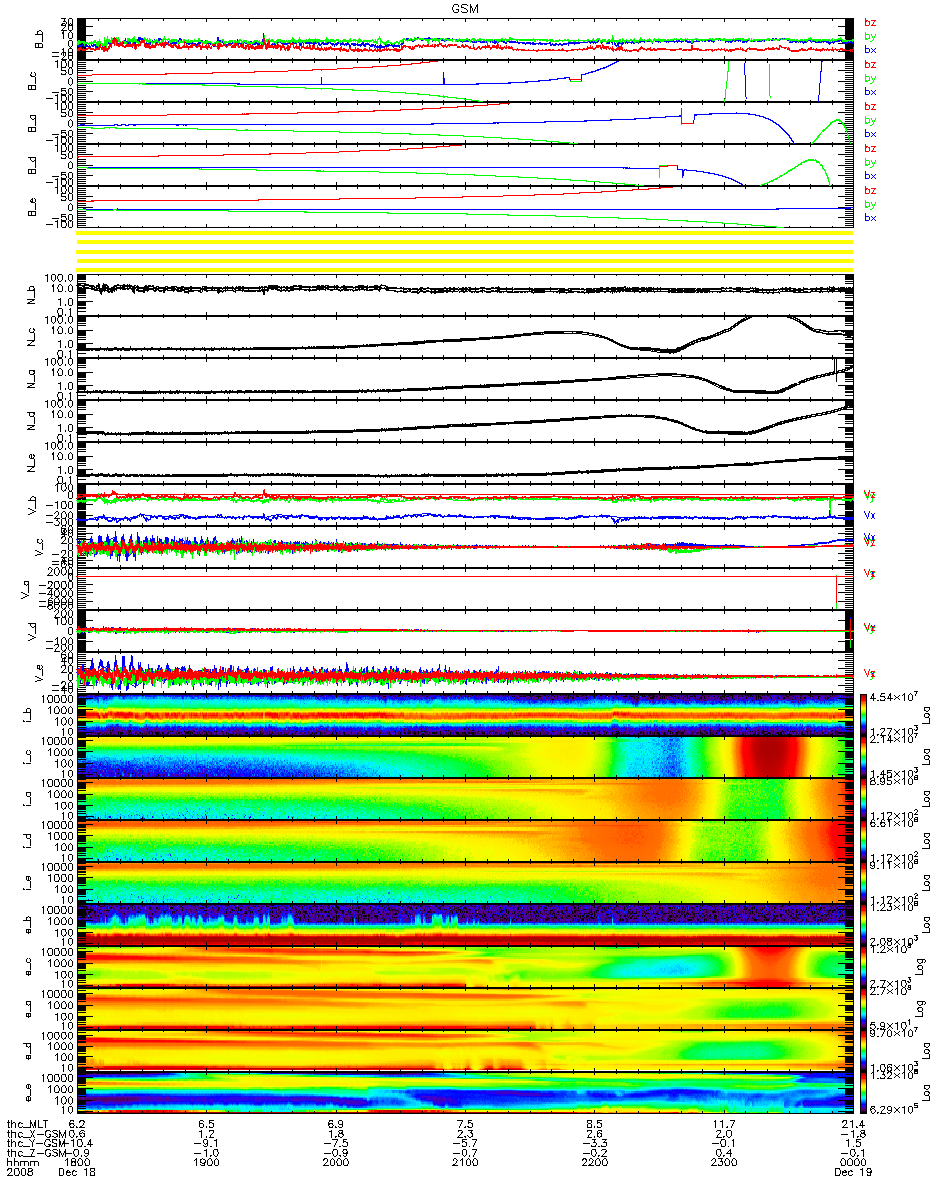Image resolution: width=930 pixels, height=1200 pixels.
Task: Click the red bz legend in B_b panel
Action: pos(870,22)
